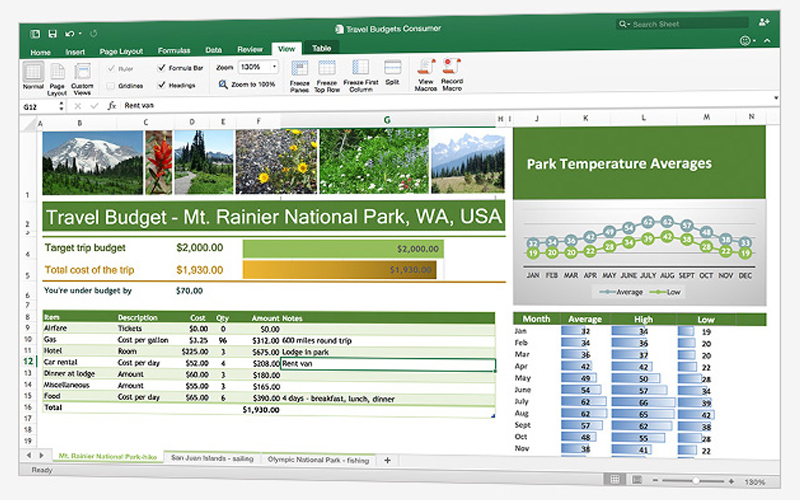This screenshot has width=800, height=500.
Task: Open the Zoom percentage dropdown
Action: [274, 67]
